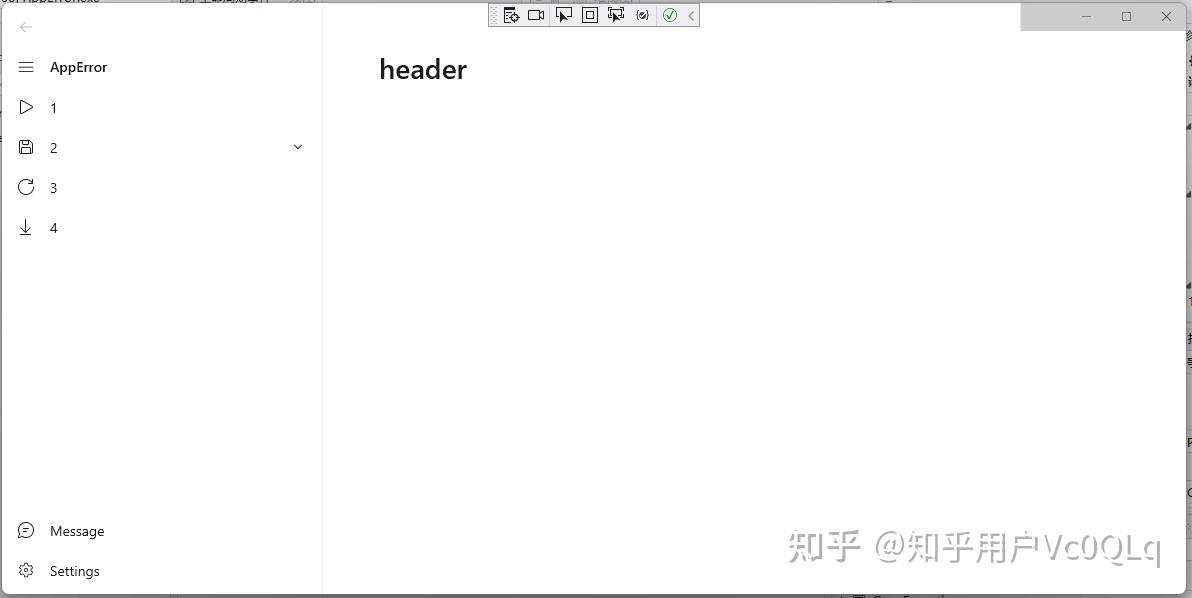Click the Settings gear icon

25,570
